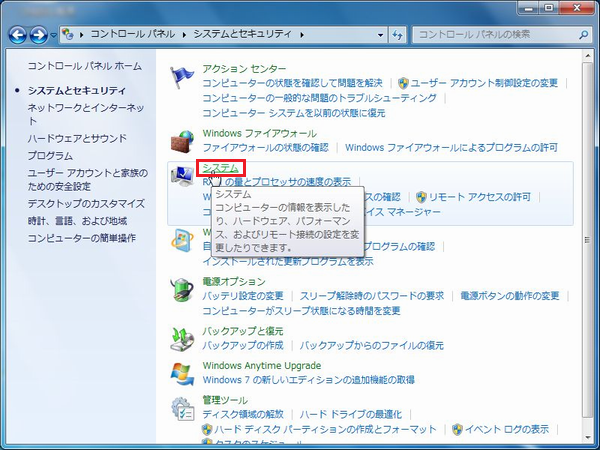
Task: Click the Forward navigation arrow button
Action: (x=39, y=35)
